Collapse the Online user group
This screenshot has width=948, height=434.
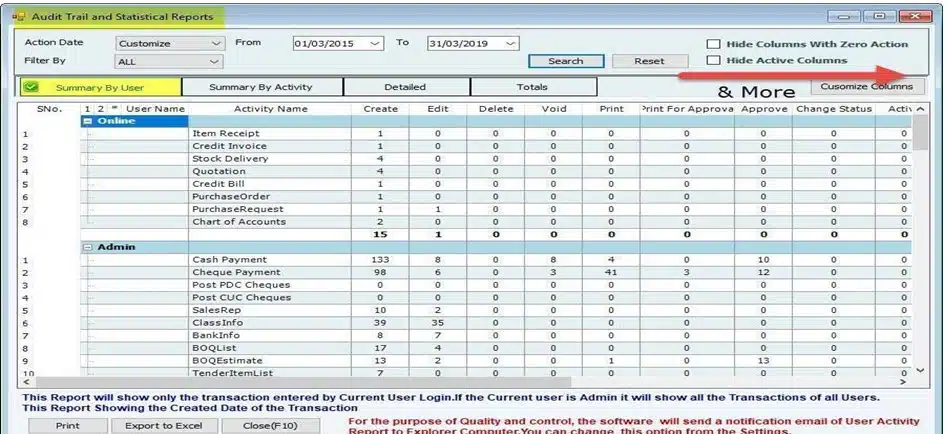88,121
